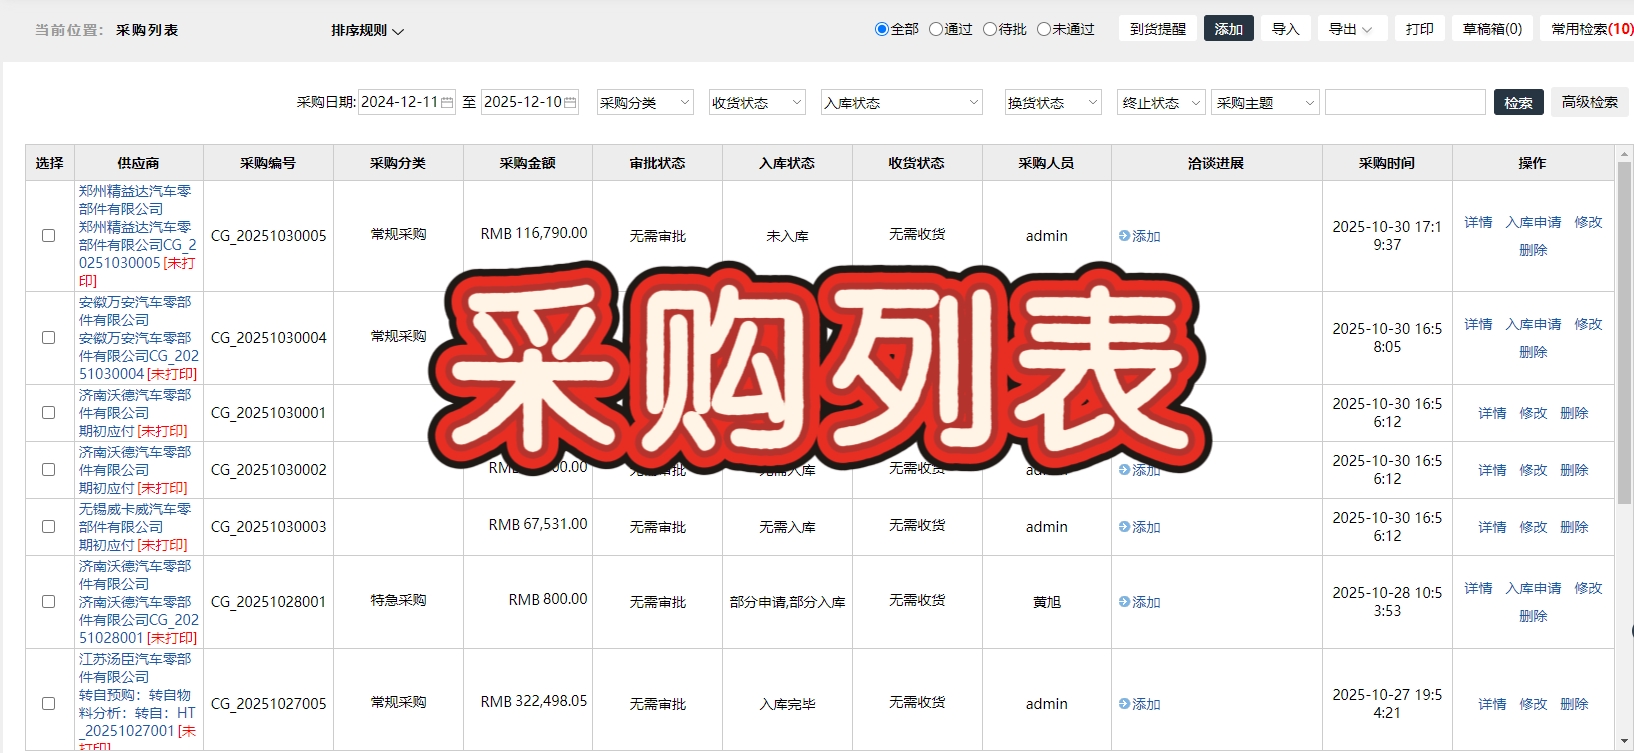This screenshot has height=753, width=1634.
Task: Click the 采购金额 column header
Action: [x=528, y=163]
